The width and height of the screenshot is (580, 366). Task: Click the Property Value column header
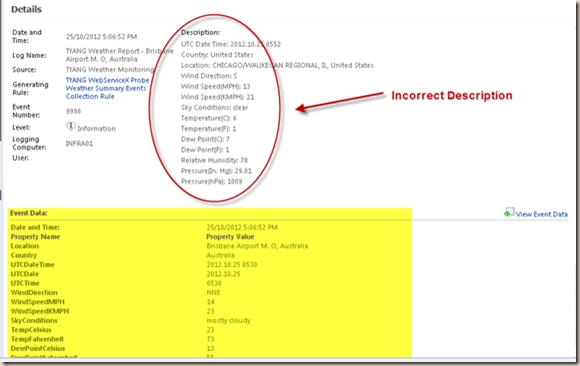230,237
